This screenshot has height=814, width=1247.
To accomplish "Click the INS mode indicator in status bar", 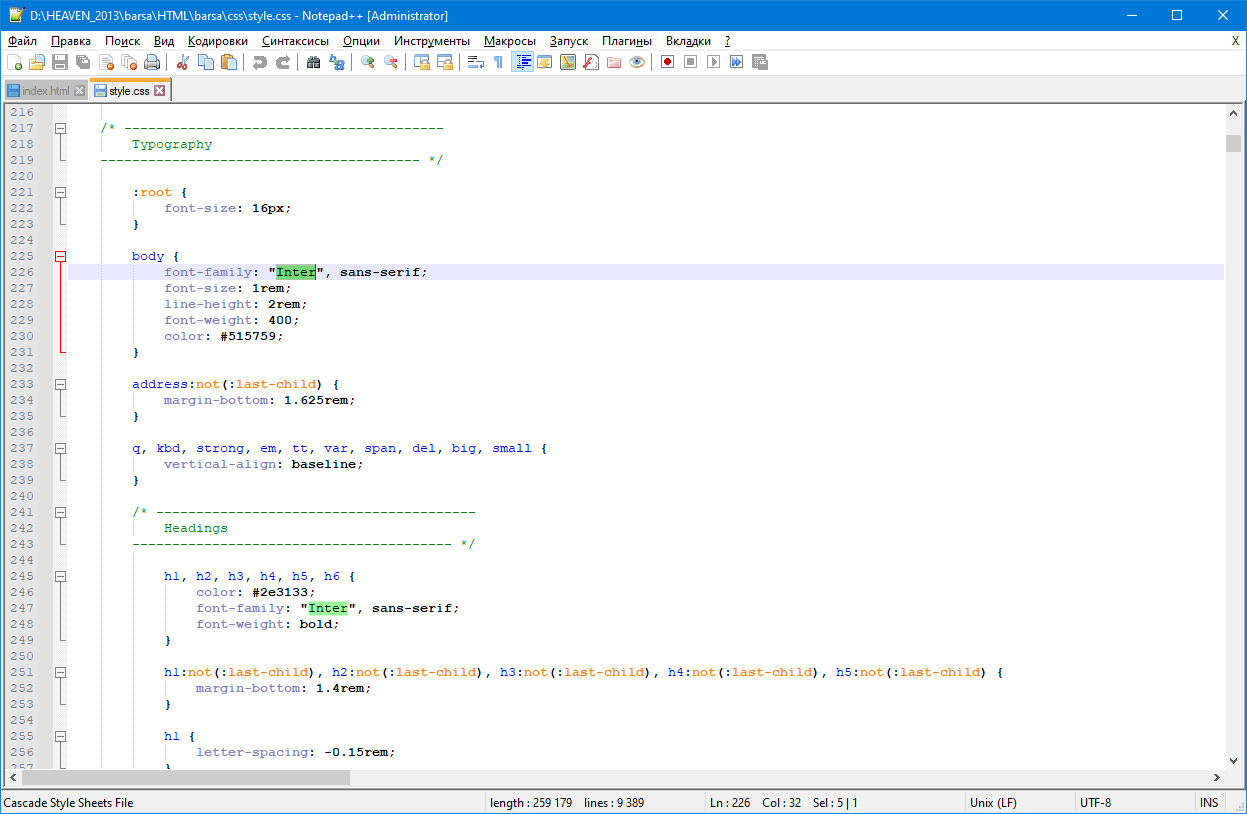I will (x=1209, y=802).
